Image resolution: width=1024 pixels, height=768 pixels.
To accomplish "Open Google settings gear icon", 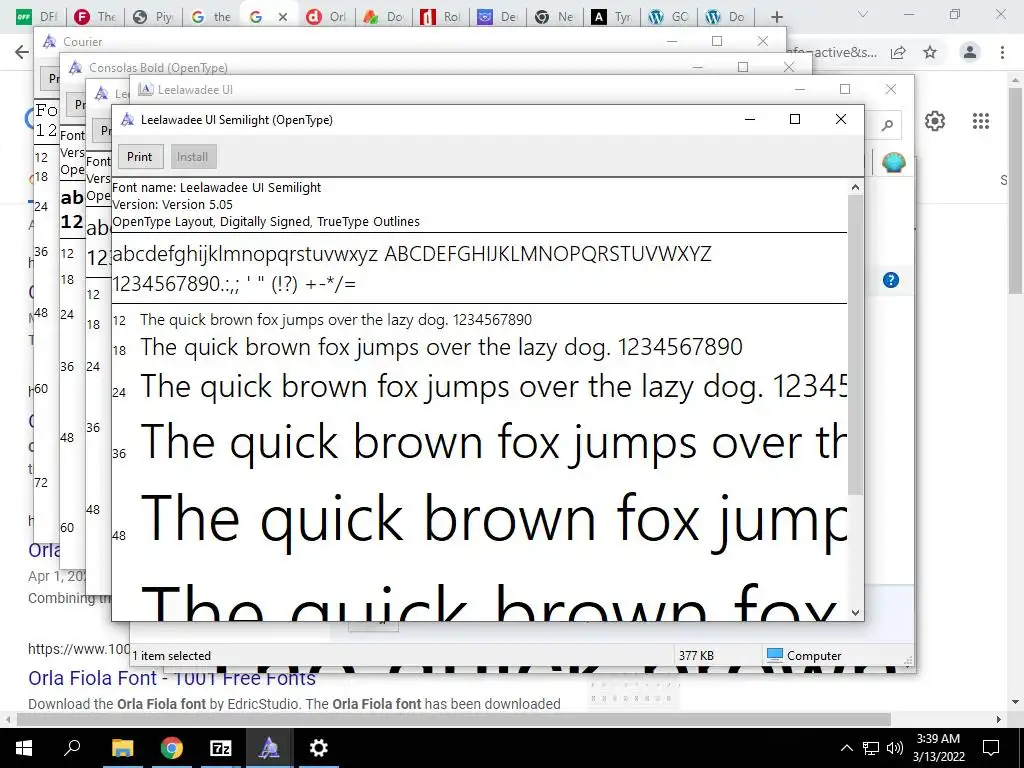I will point(935,121).
